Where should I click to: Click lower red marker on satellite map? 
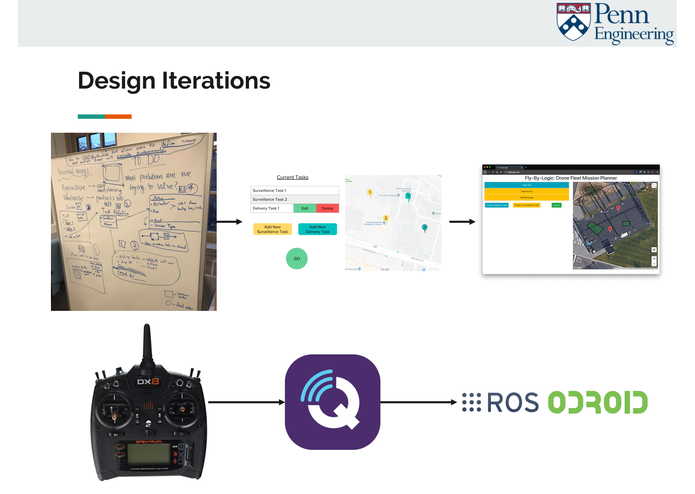pos(610,229)
